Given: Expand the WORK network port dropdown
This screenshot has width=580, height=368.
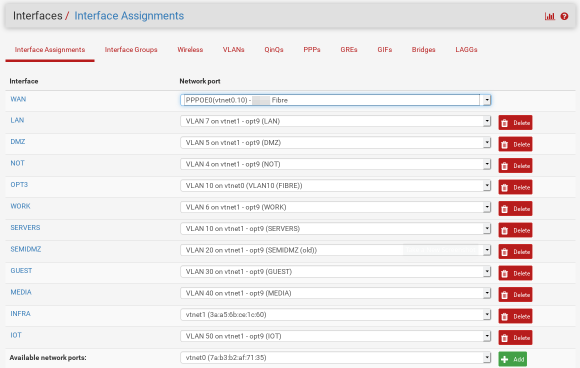Looking at the screenshot, I should pos(335,207).
